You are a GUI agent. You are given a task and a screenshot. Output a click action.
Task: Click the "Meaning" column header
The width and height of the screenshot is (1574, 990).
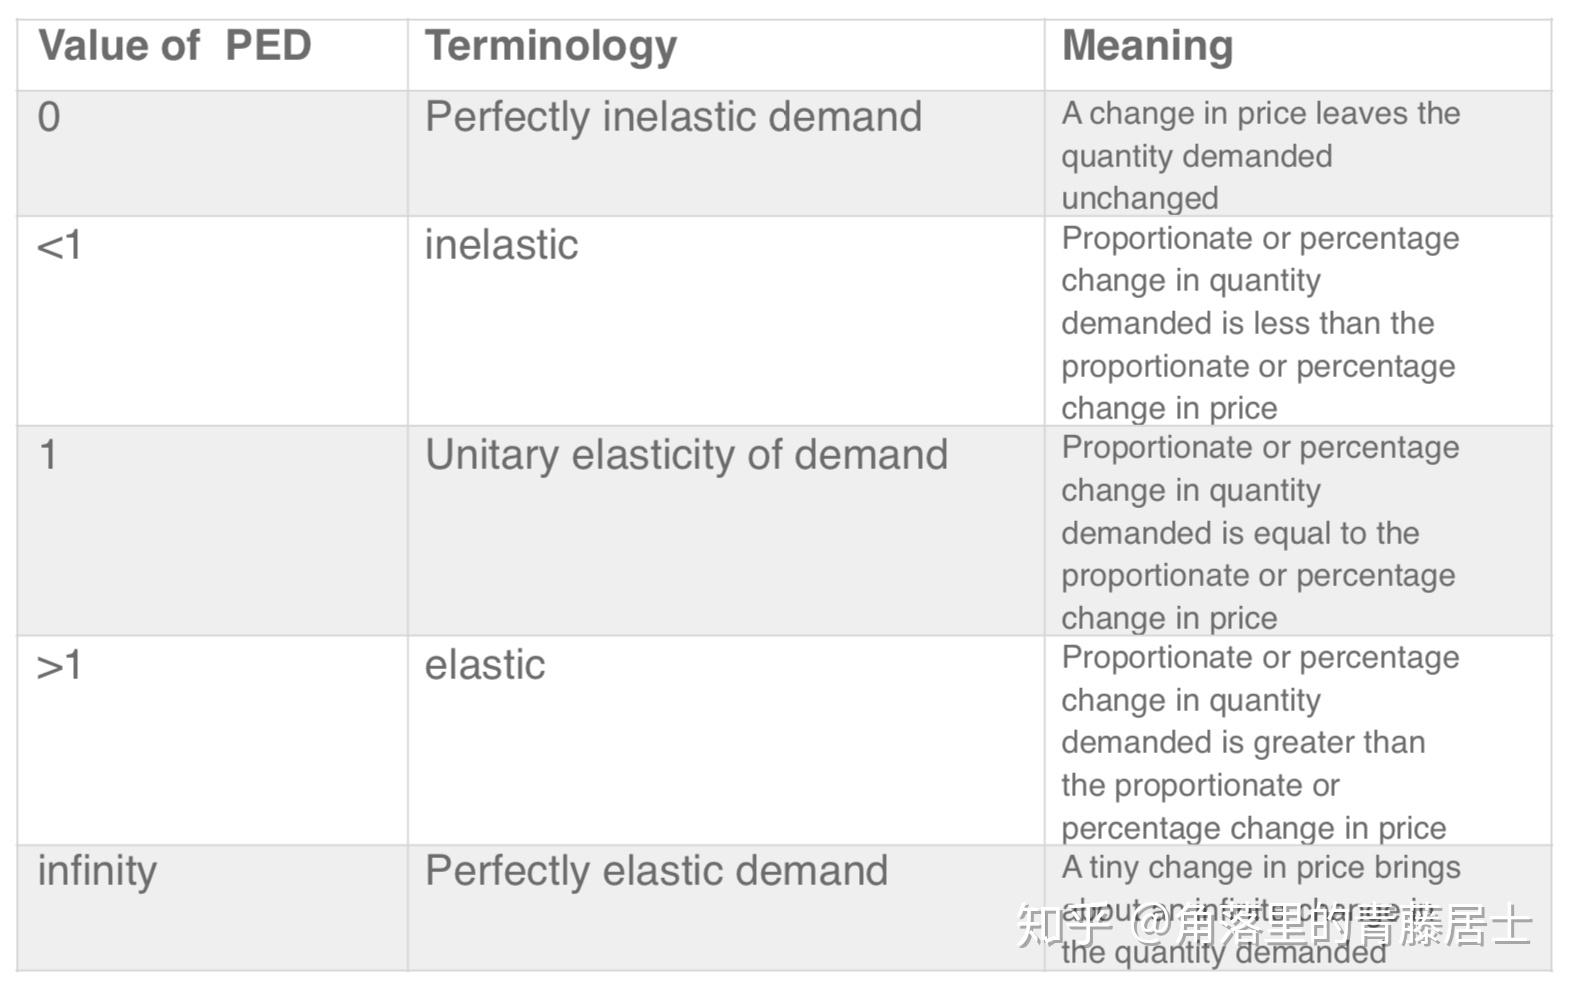tap(1147, 46)
